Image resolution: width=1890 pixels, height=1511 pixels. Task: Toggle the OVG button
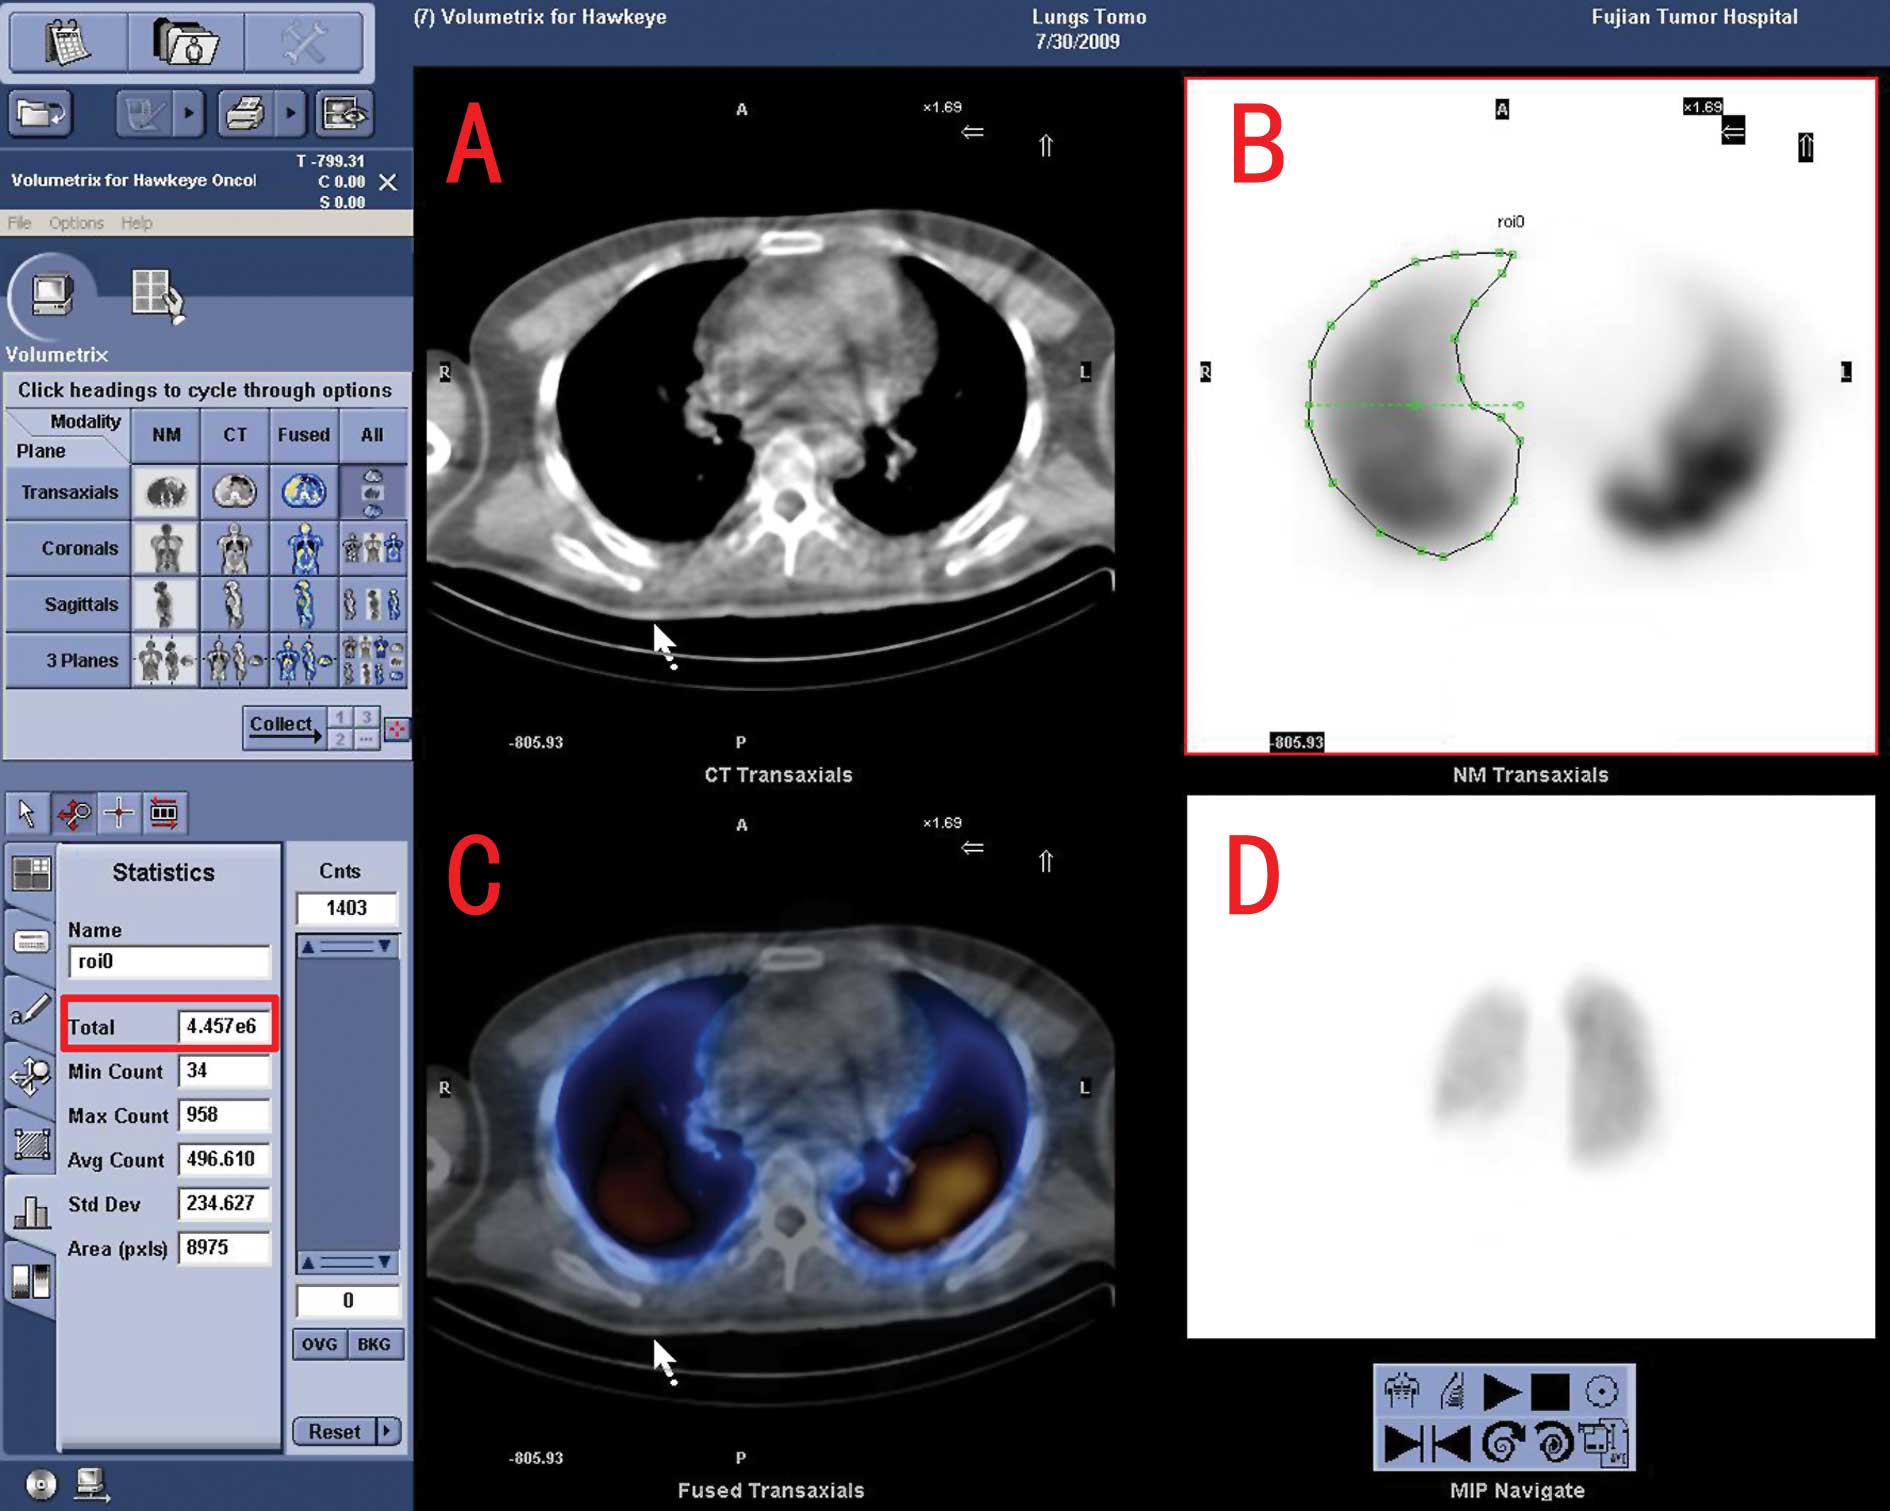point(319,1344)
